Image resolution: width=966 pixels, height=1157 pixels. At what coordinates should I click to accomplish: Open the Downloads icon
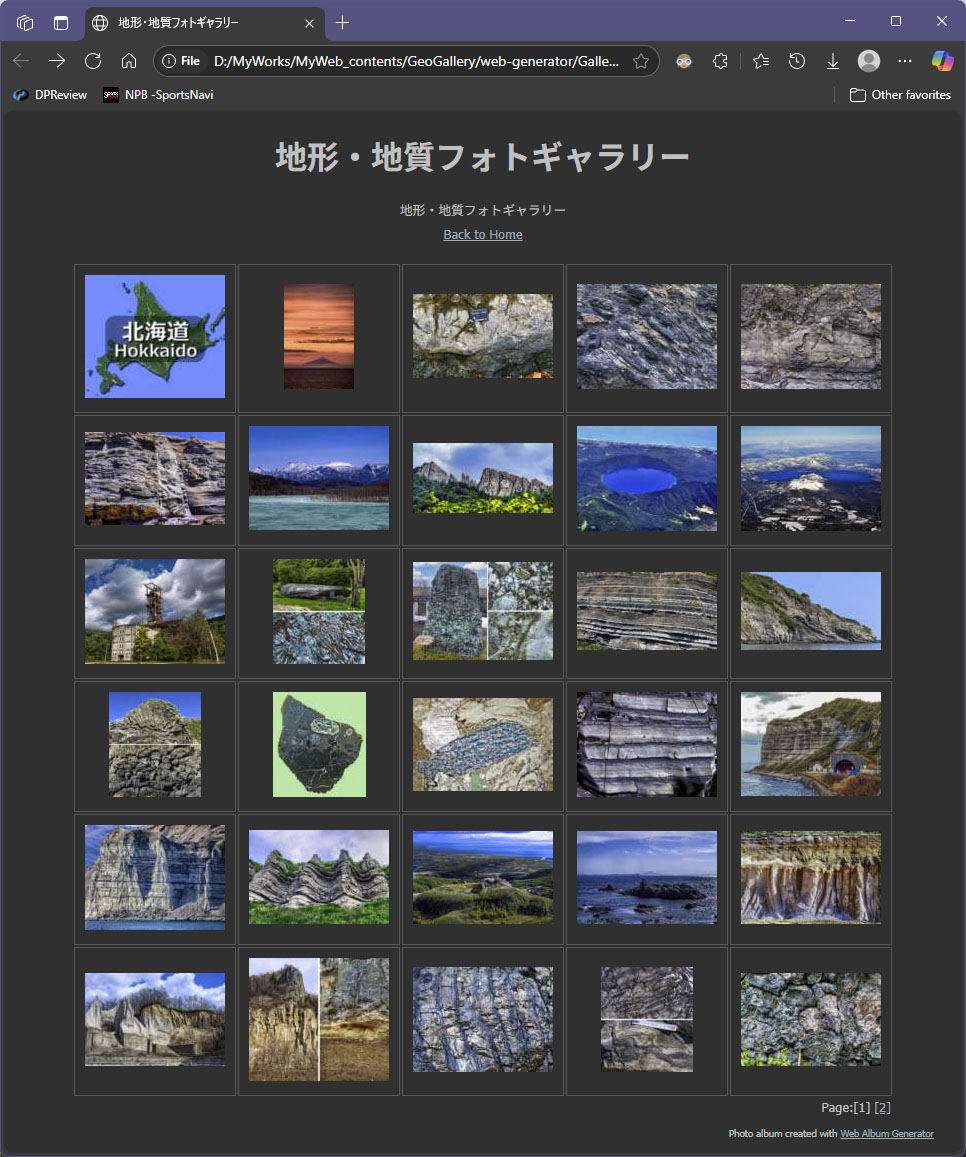click(x=832, y=61)
